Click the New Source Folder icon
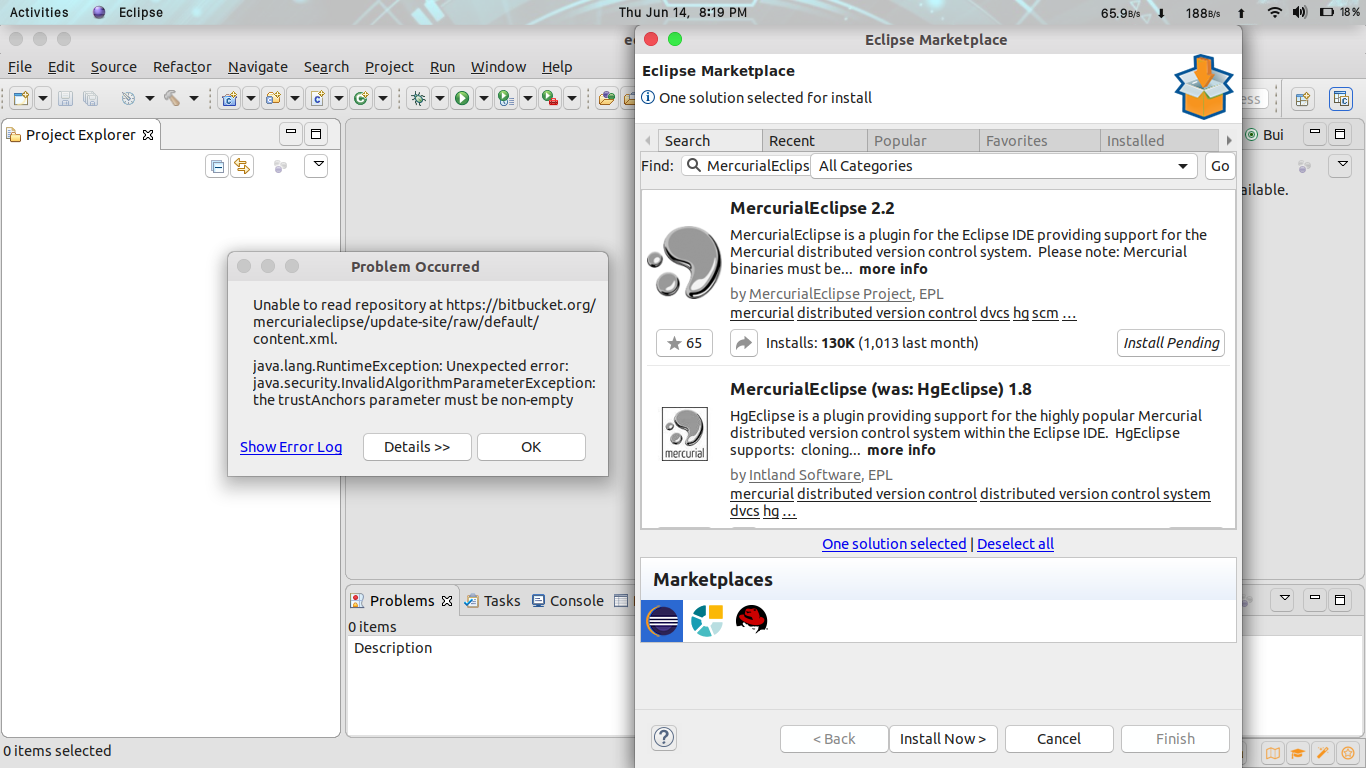 (x=273, y=98)
